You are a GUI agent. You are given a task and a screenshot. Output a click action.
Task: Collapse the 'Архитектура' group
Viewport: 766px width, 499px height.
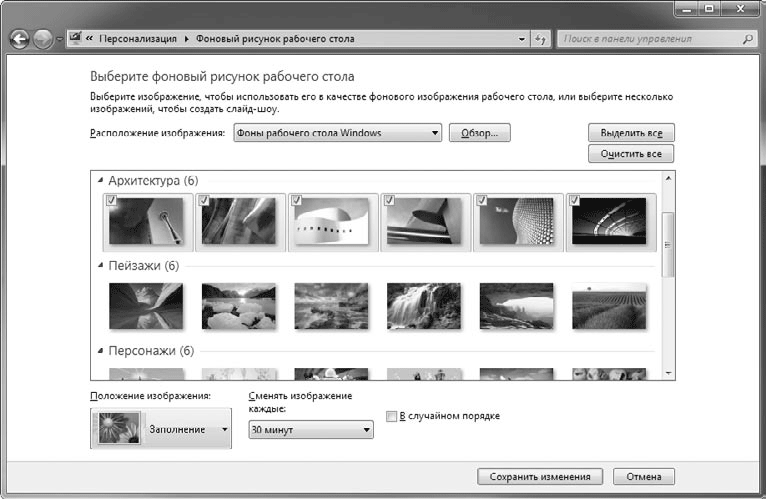click(100, 181)
